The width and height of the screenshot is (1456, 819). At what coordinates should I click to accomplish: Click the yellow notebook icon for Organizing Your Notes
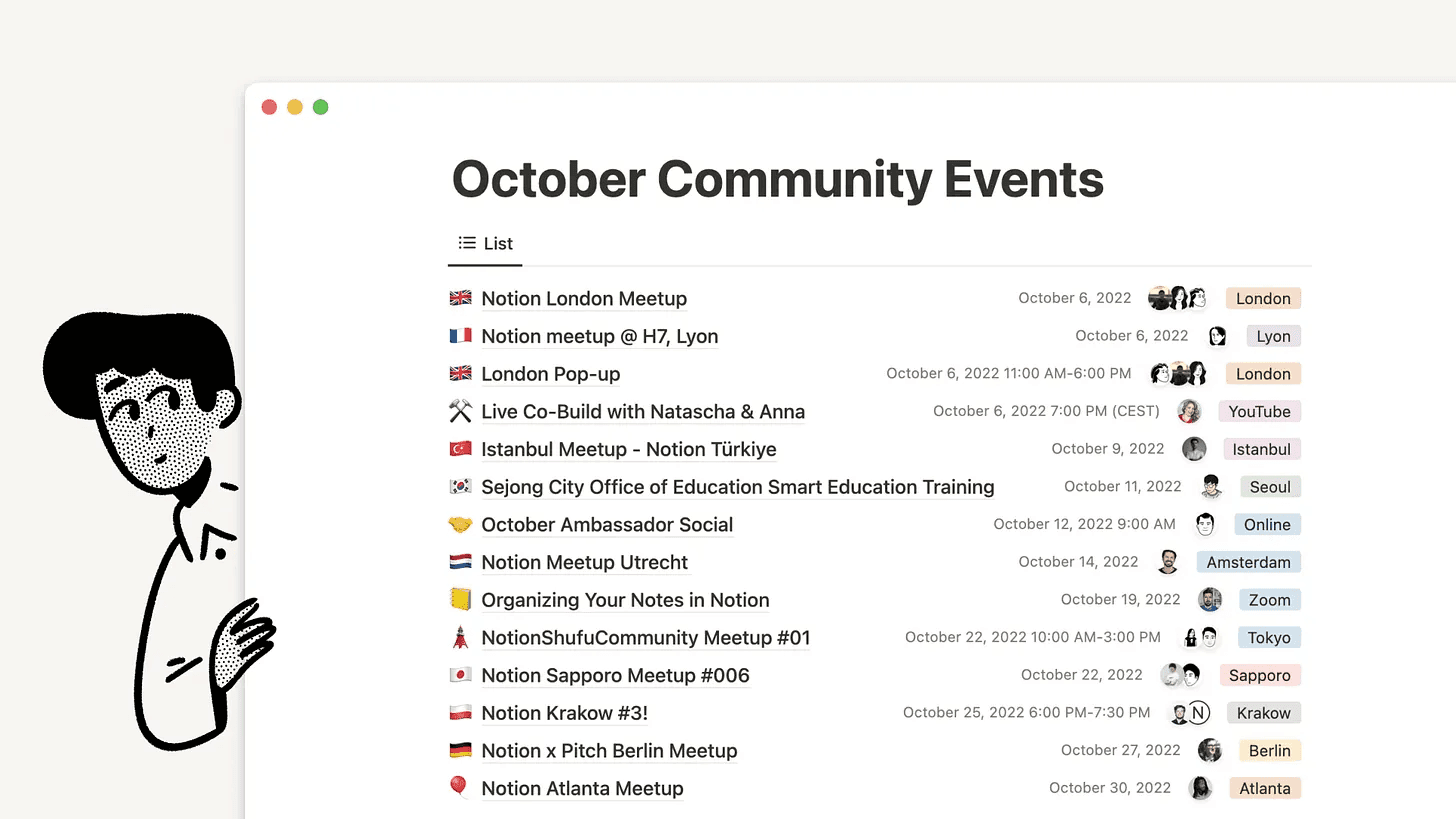[x=460, y=600]
